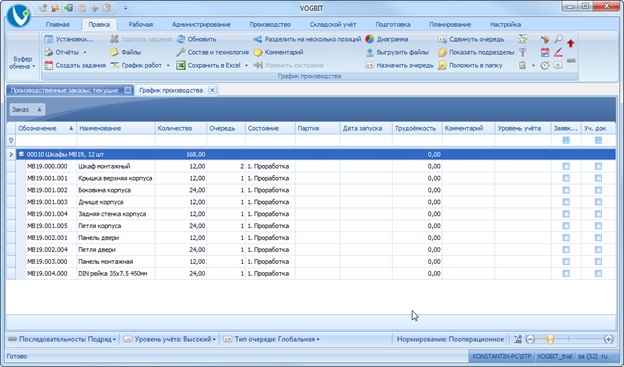Open the 'Администрирование' ribbon tab
The width and height of the screenshot is (624, 367).
[x=201, y=24]
